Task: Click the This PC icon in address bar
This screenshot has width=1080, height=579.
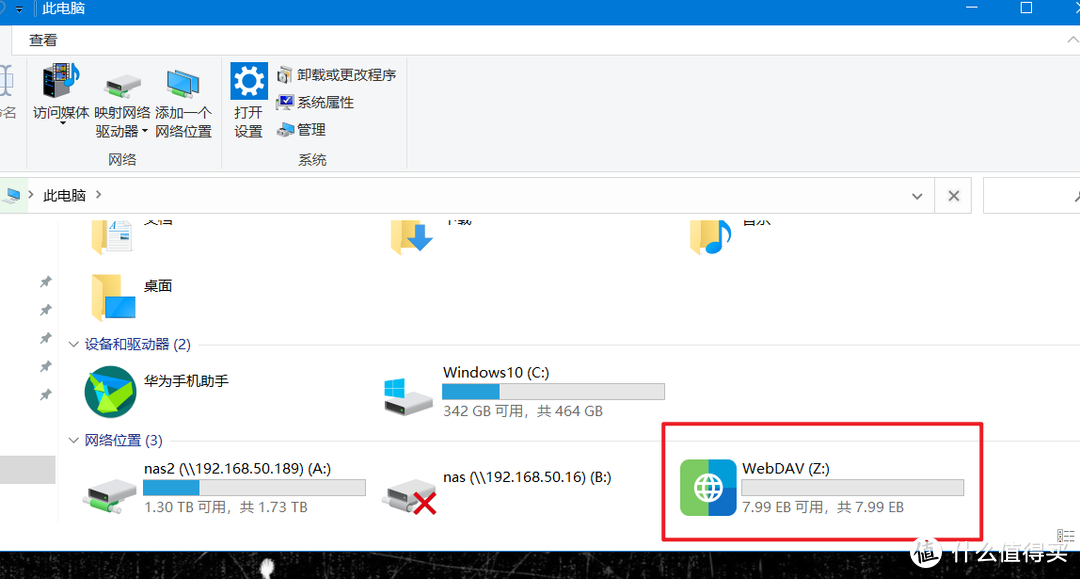Action: 12,196
